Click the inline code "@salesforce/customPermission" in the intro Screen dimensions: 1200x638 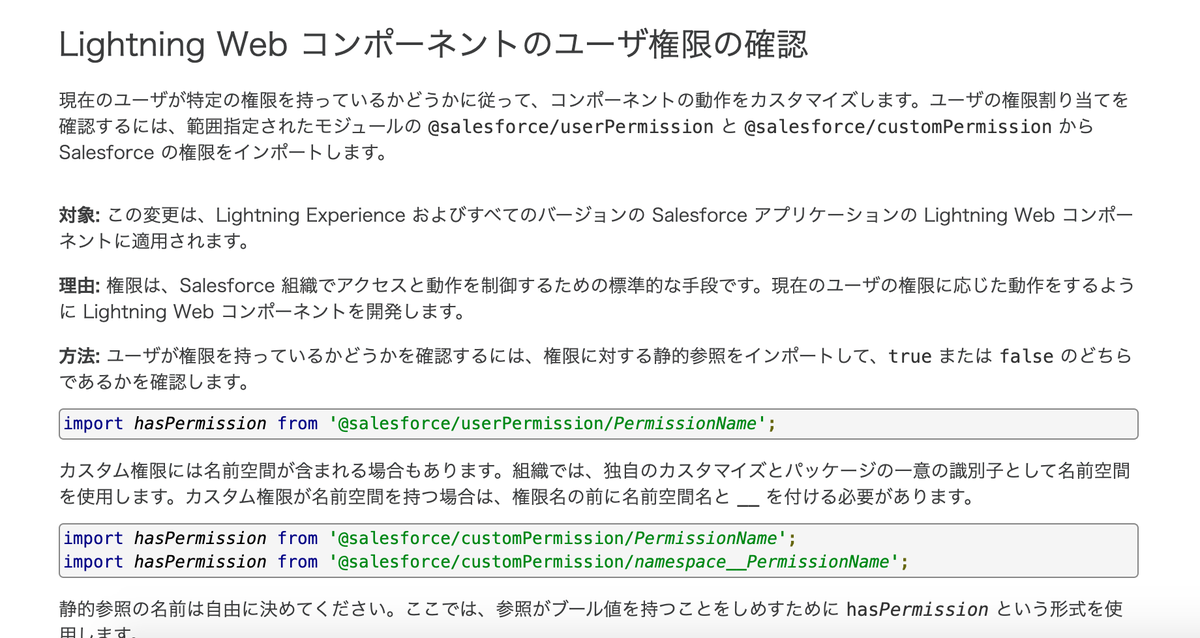[898, 127]
